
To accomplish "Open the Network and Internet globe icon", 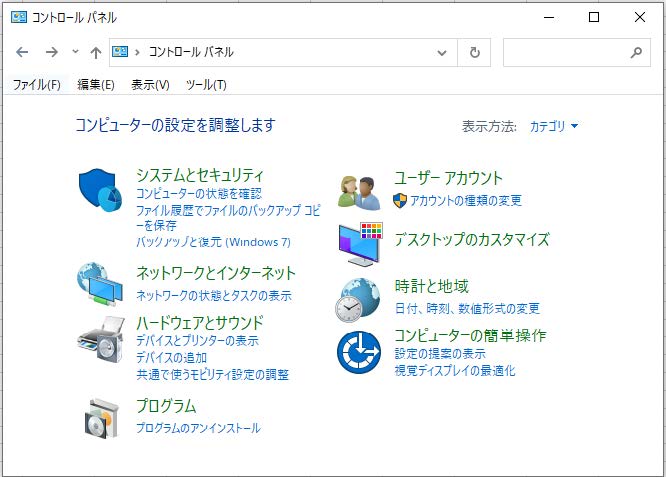I will coord(100,284).
